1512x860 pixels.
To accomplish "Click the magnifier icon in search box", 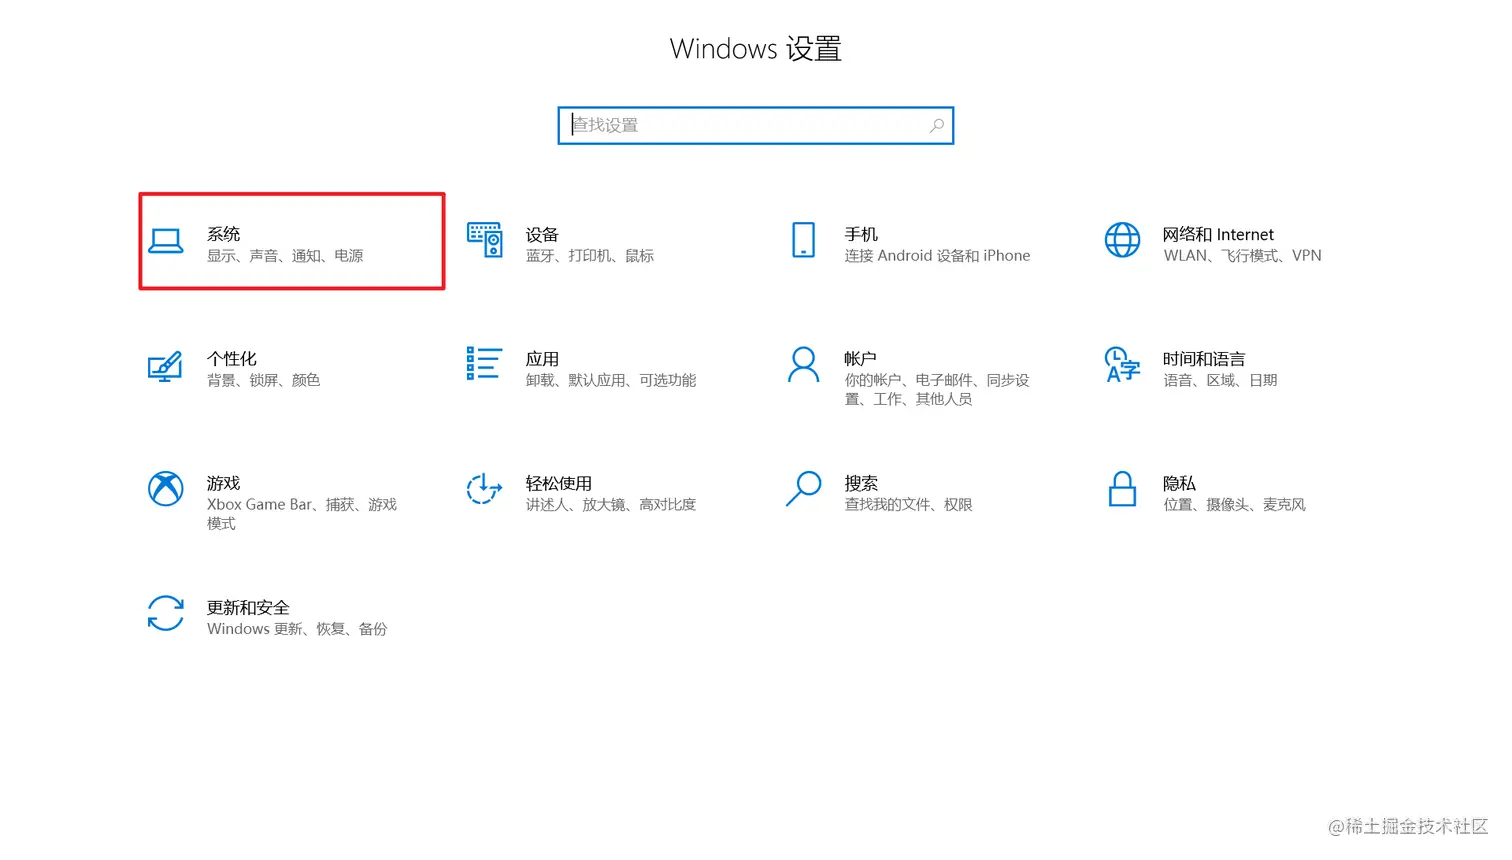I will coord(937,125).
